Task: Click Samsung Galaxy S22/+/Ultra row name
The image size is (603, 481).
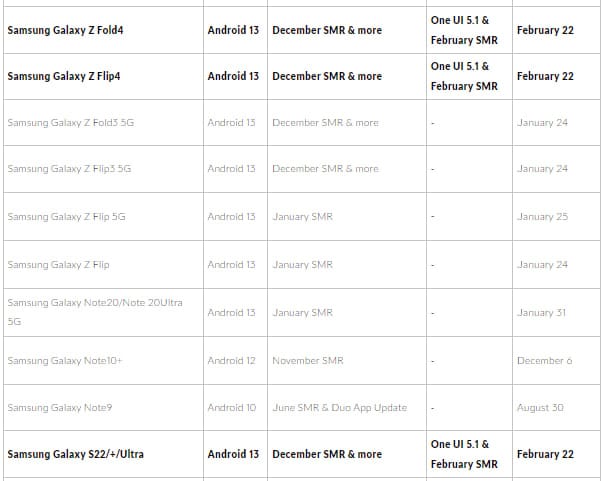Action: [x=75, y=454]
